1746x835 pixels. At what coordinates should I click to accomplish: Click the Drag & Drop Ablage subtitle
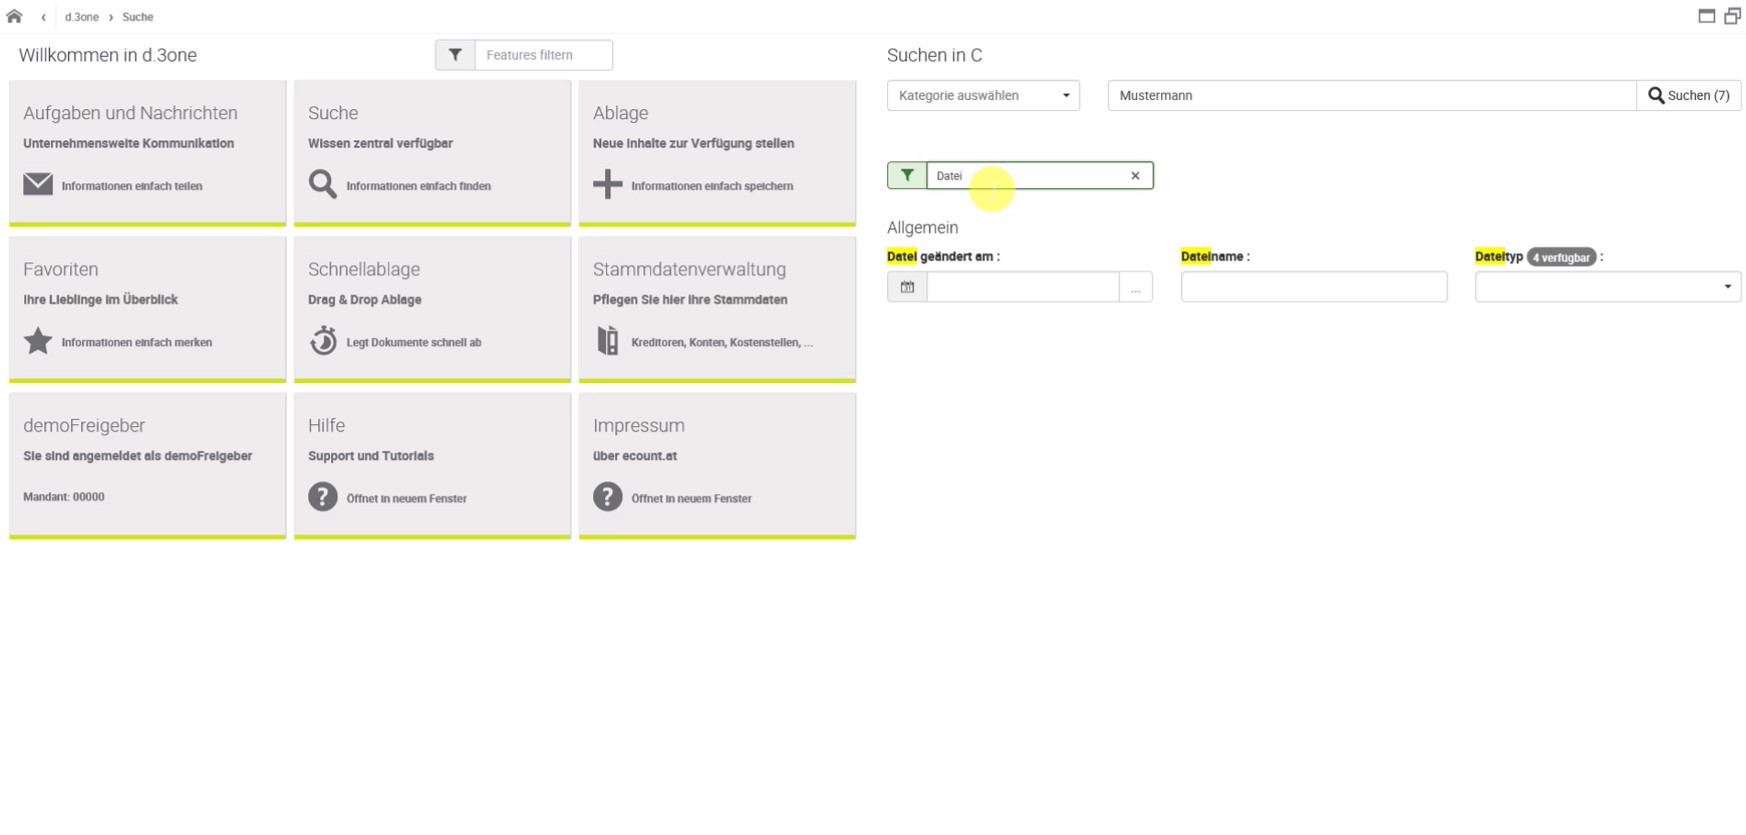pos(365,299)
